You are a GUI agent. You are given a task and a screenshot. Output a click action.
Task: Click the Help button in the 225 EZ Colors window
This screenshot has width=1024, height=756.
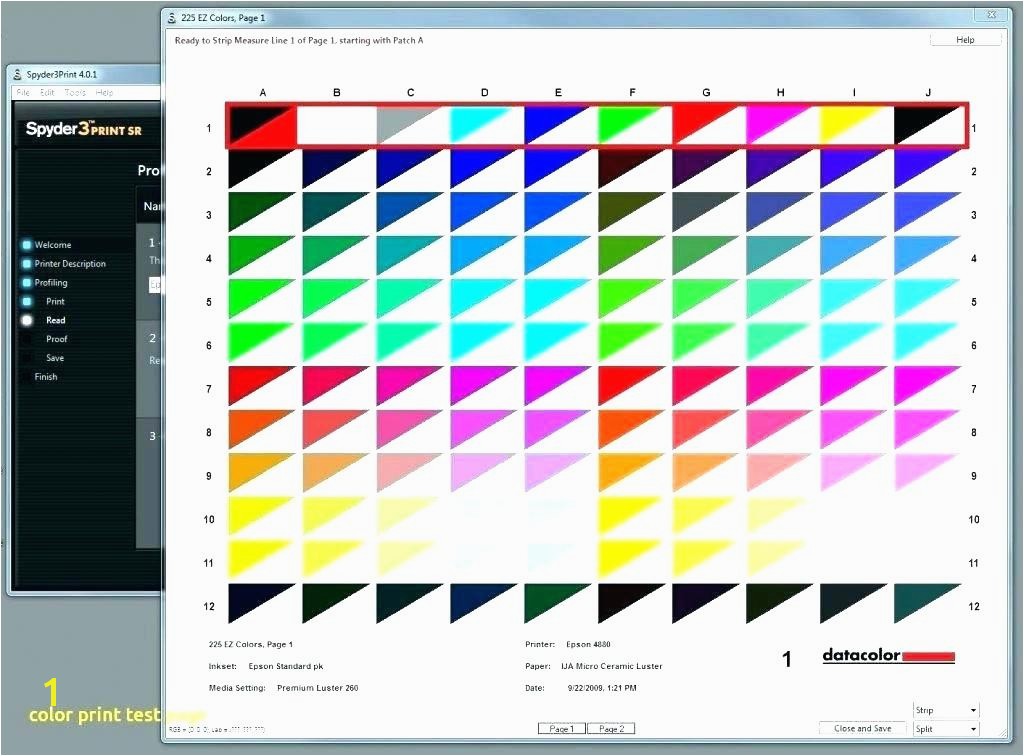[965, 40]
